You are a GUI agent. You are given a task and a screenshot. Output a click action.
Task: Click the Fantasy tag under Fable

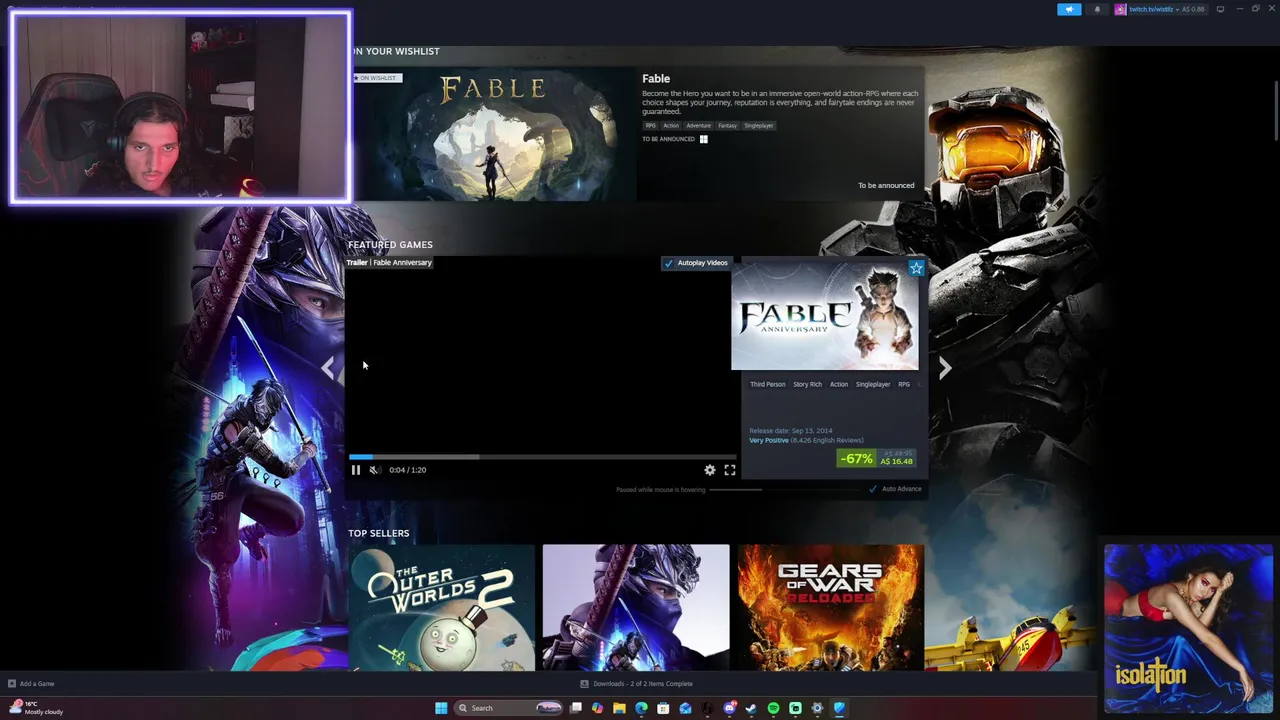(727, 125)
